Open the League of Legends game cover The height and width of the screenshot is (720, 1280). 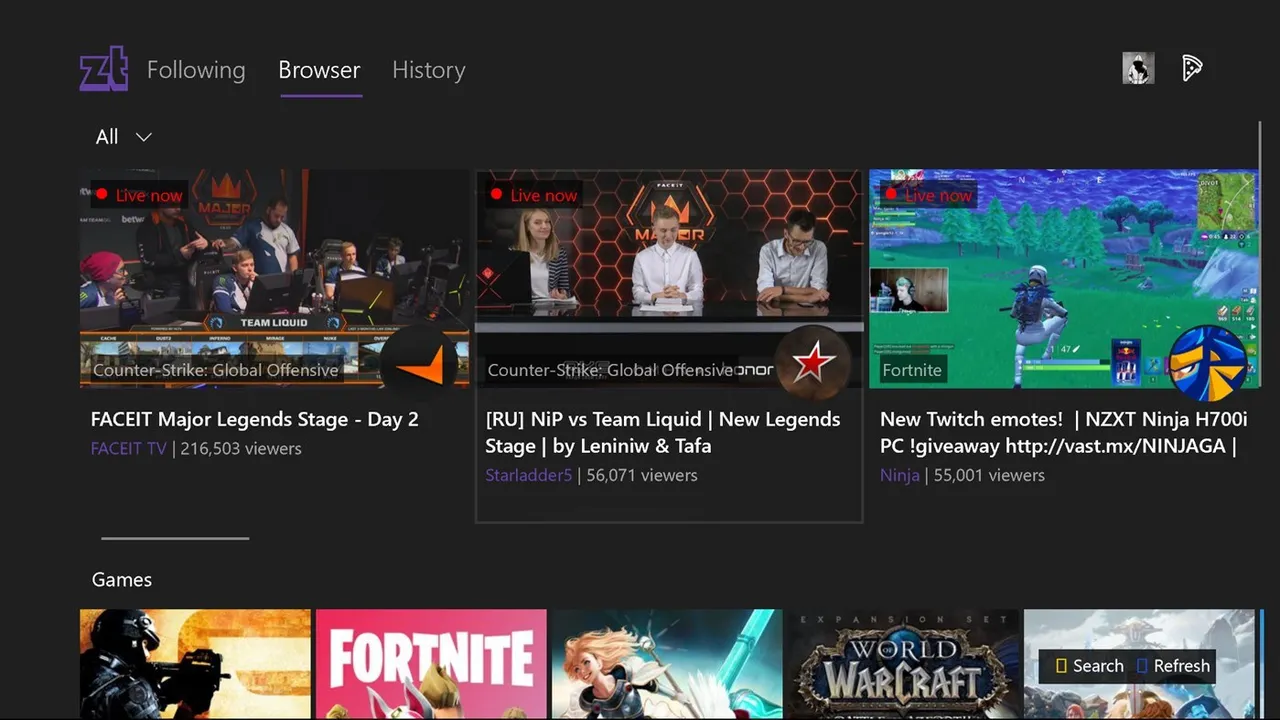coord(667,665)
